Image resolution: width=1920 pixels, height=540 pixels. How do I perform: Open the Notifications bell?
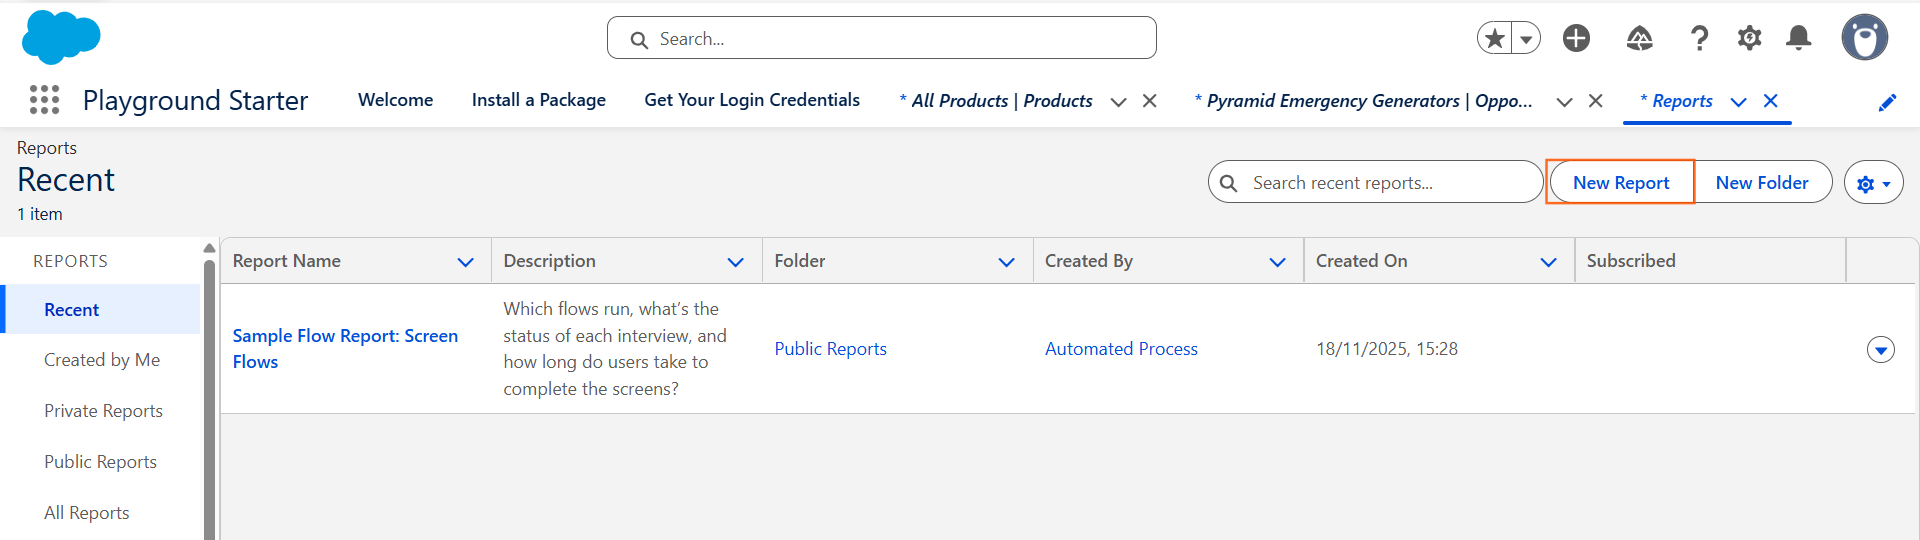[1799, 38]
